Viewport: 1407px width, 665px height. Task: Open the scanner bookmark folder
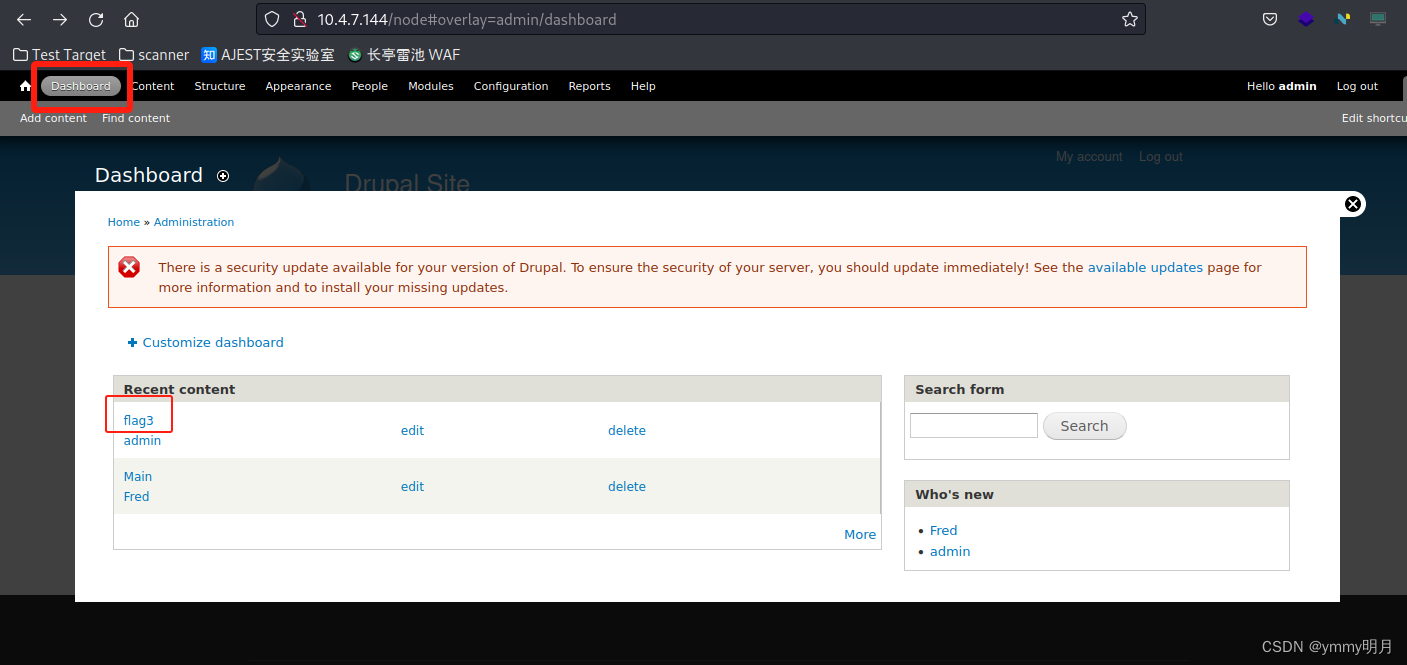154,55
